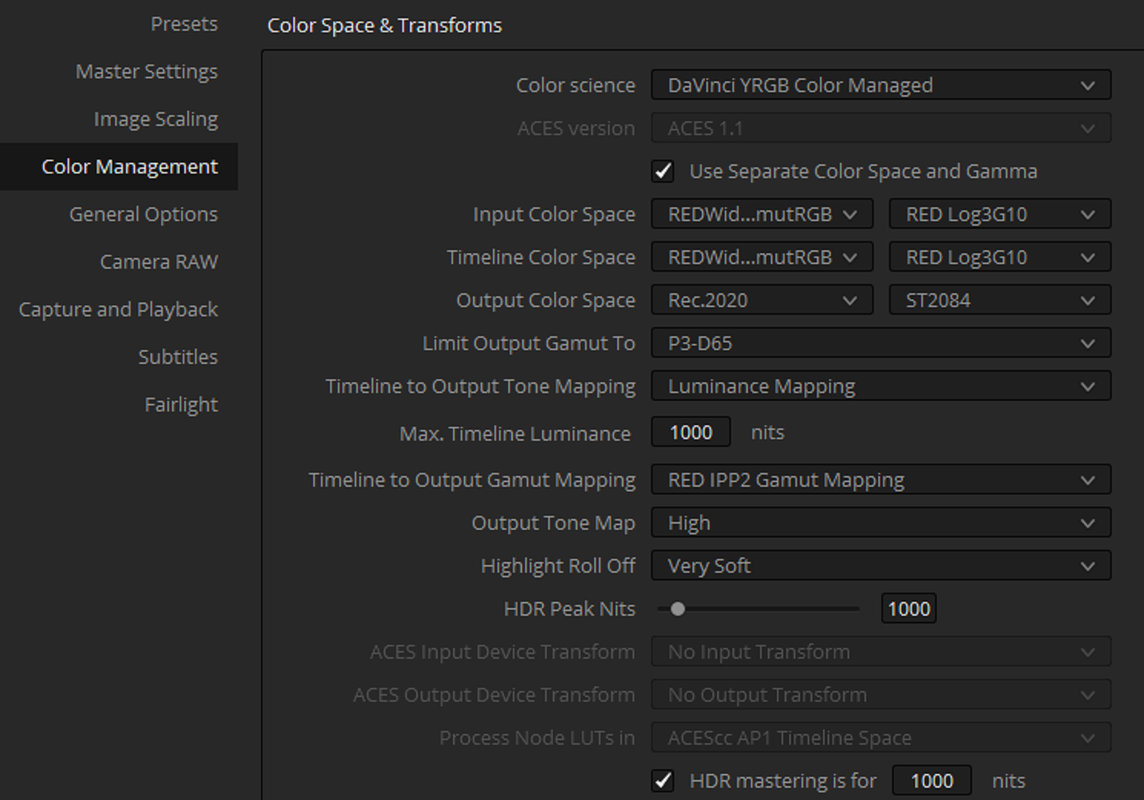Click the Max. Timeline Luminance field
Viewport: 1144px width, 800px height.
[691, 432]
